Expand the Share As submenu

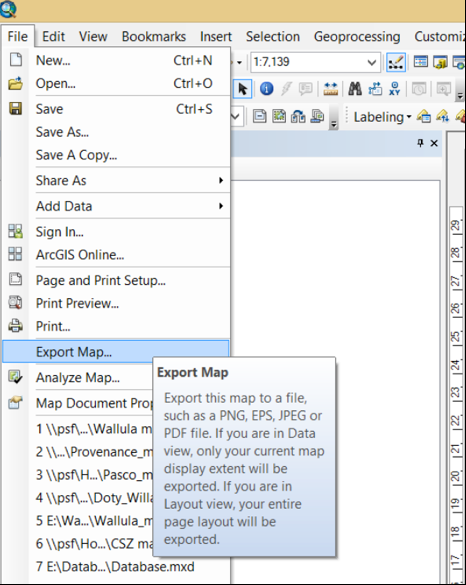point(129,181)
